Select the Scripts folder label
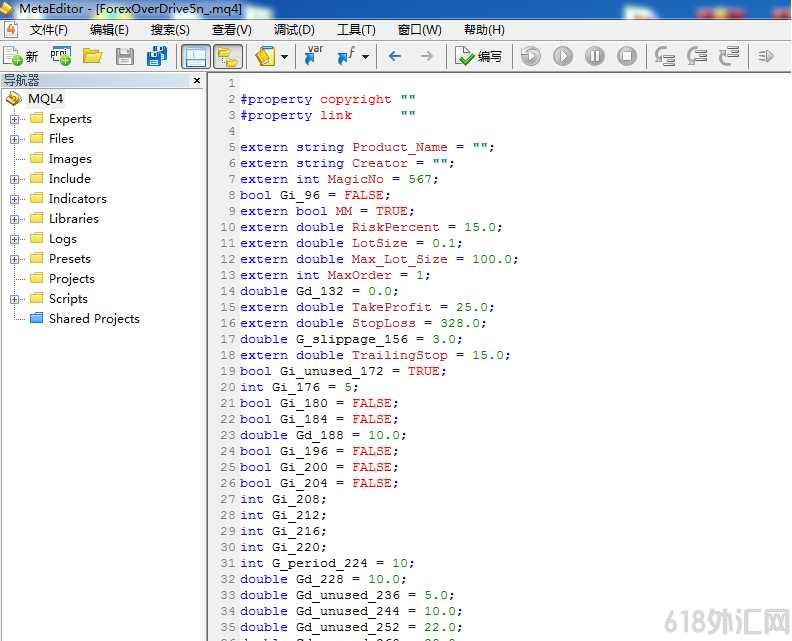The height and width of the screenshot is (641, 792). point(68,299)
